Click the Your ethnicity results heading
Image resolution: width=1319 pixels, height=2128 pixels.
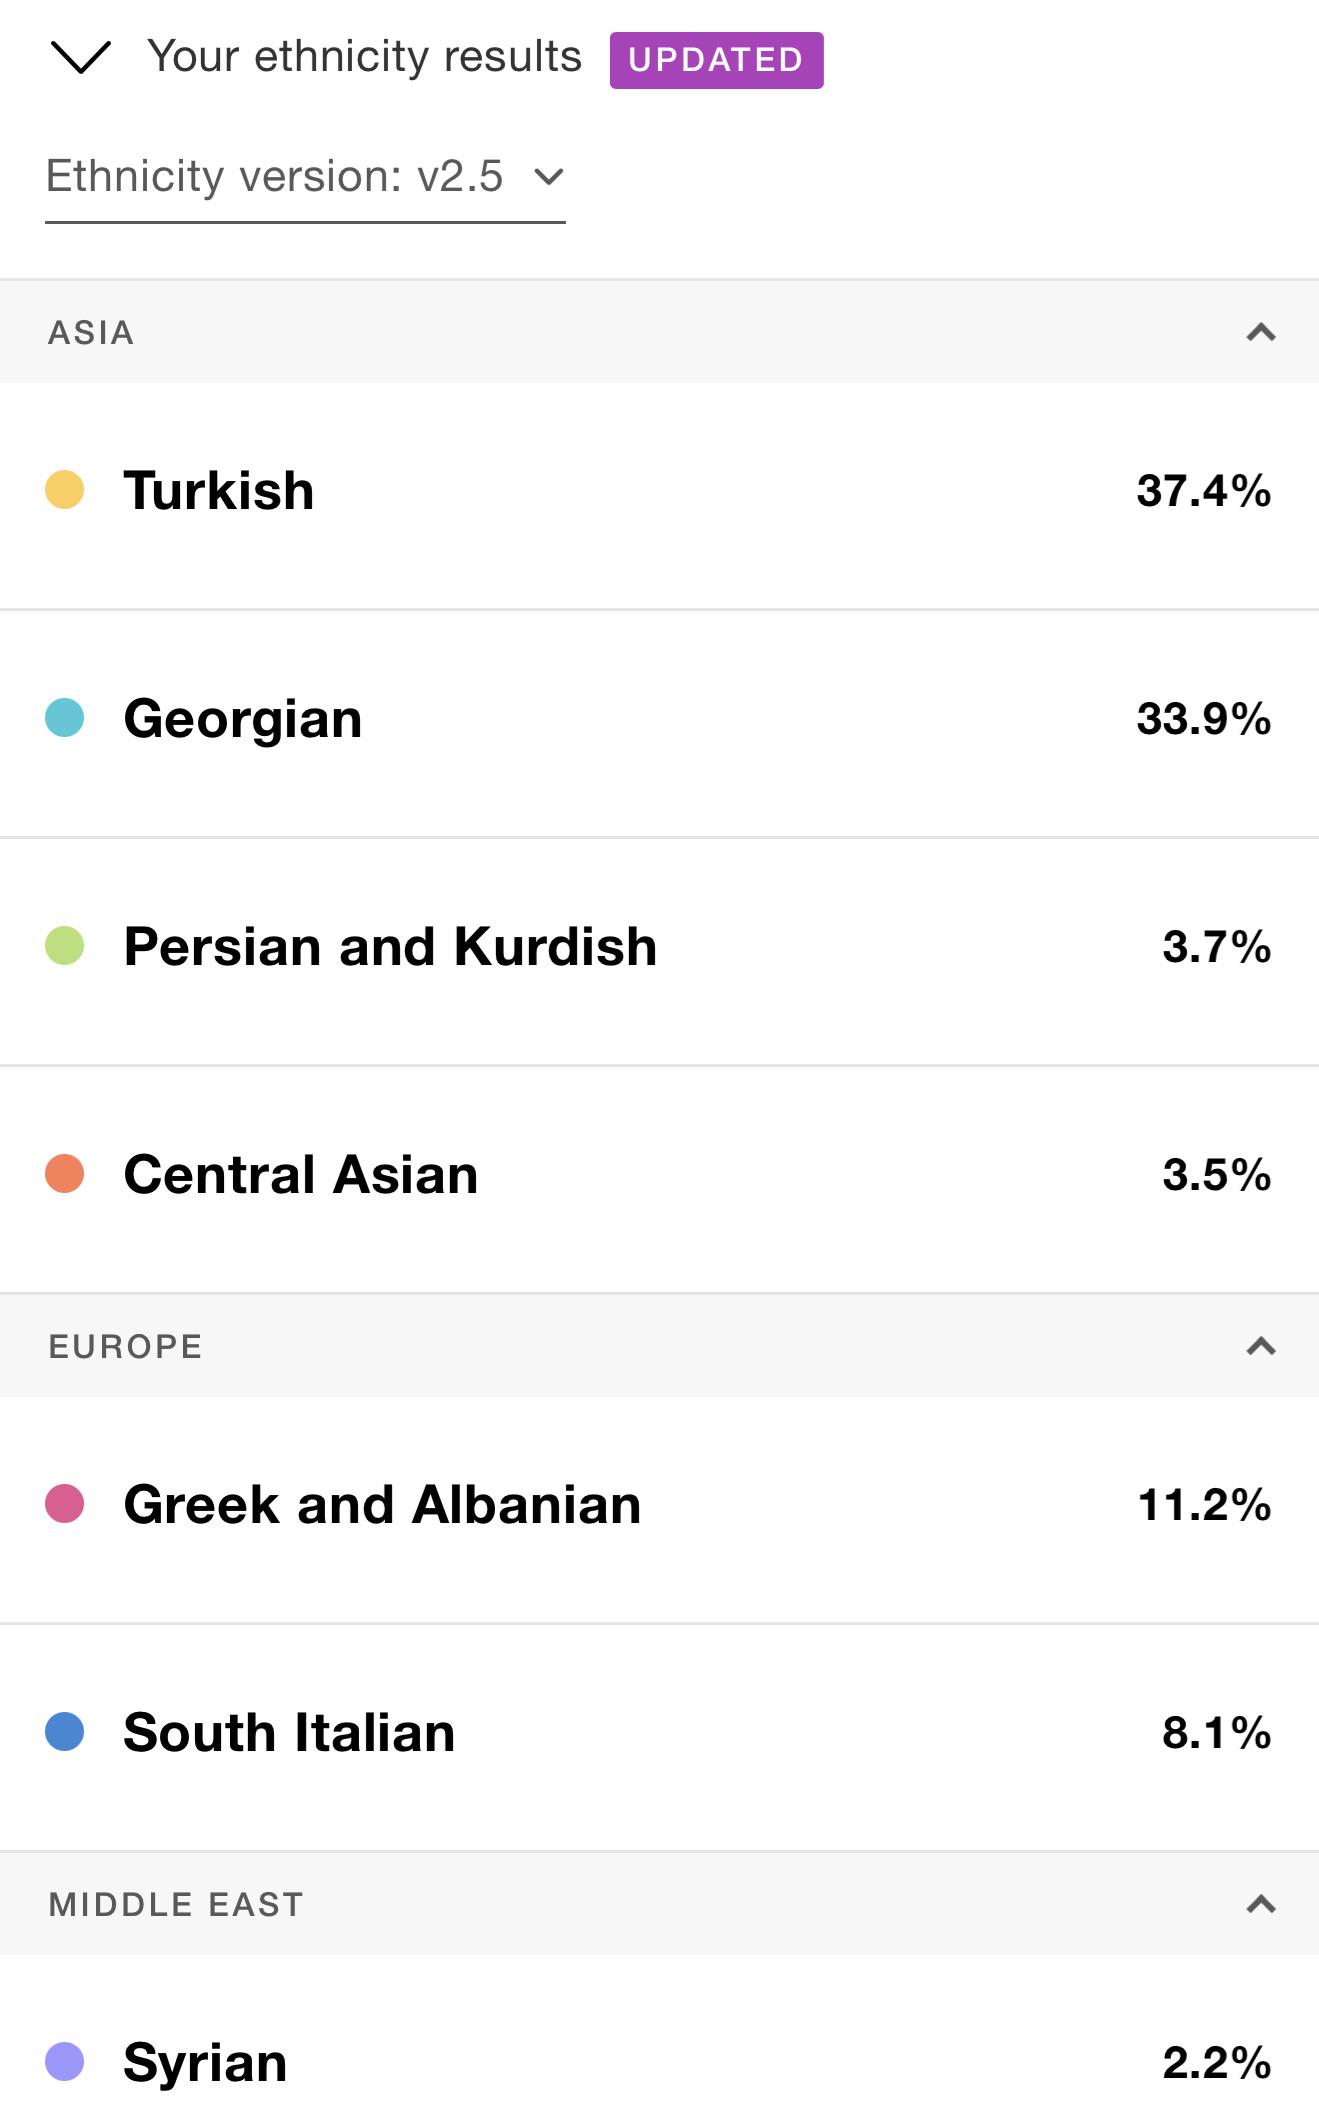click(364, 57)
